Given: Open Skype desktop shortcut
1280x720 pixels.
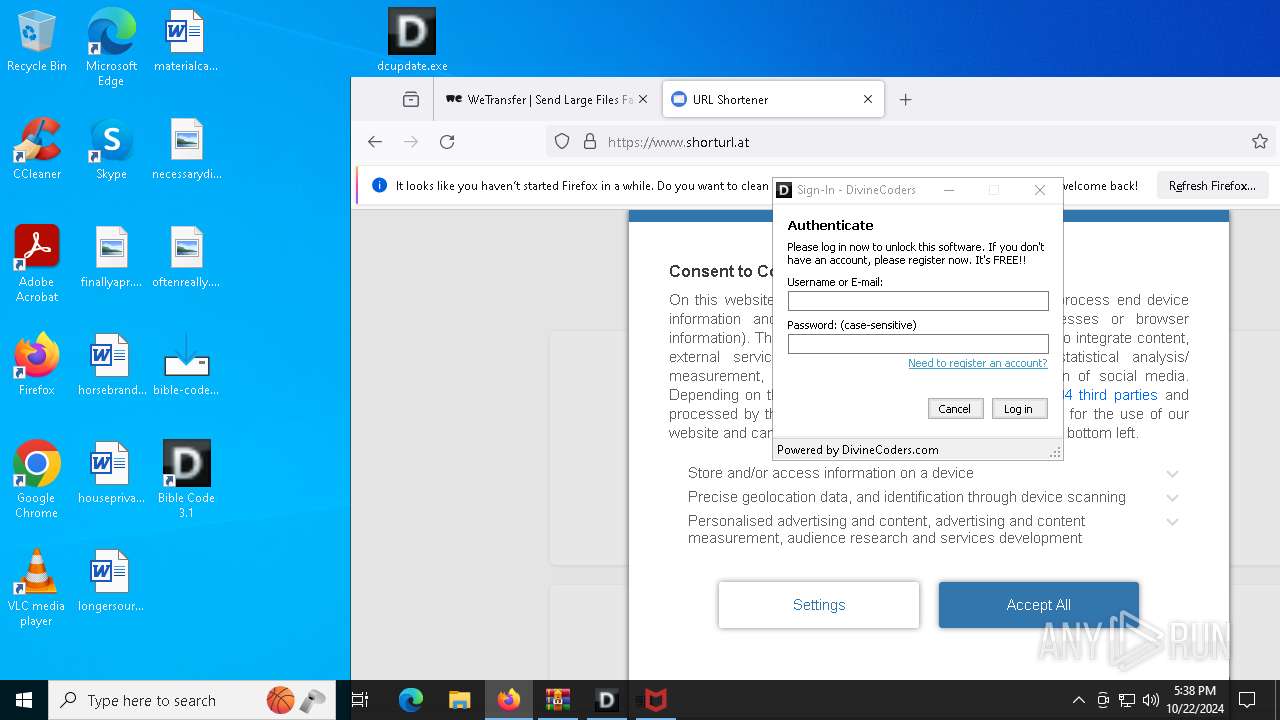Looking at the screenshot, I should tap(111, 149).
